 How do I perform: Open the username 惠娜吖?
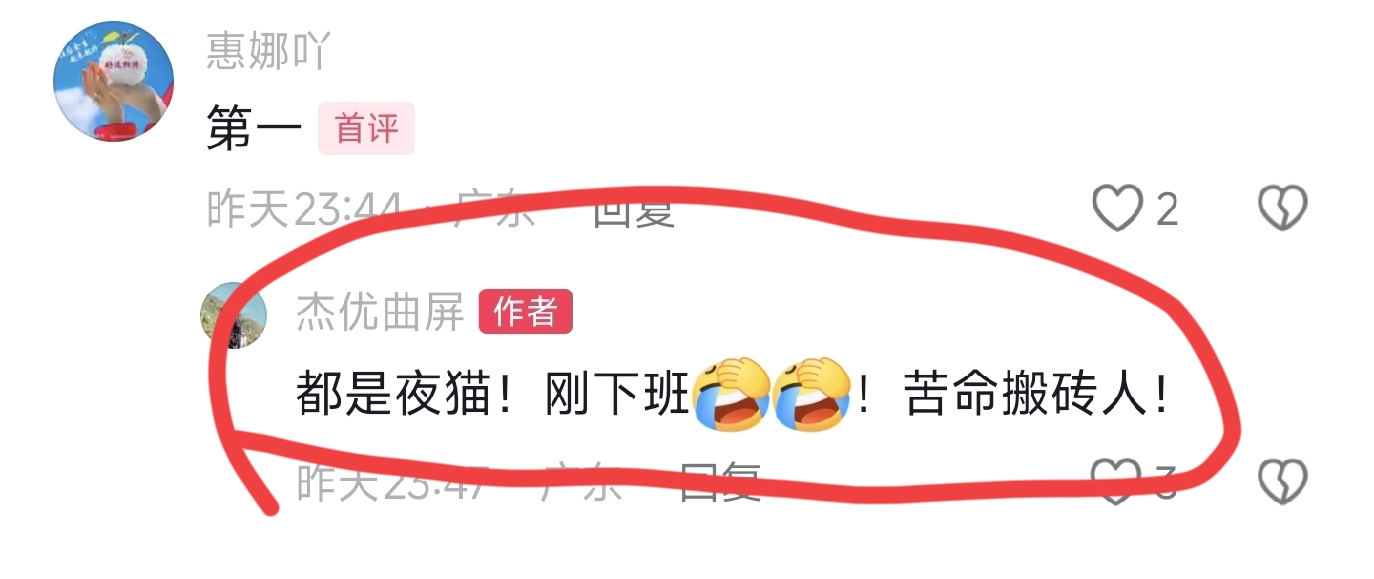point(267,50)
